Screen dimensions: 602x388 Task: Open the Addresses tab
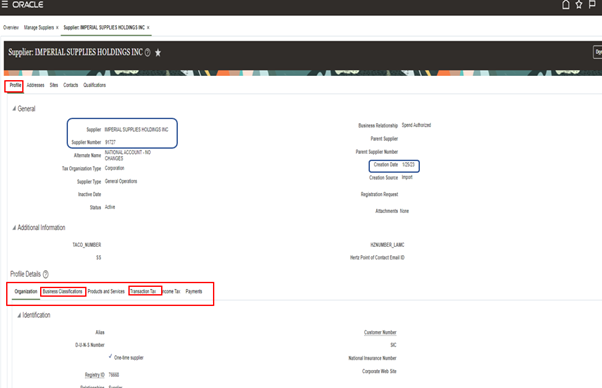(36, 85)
